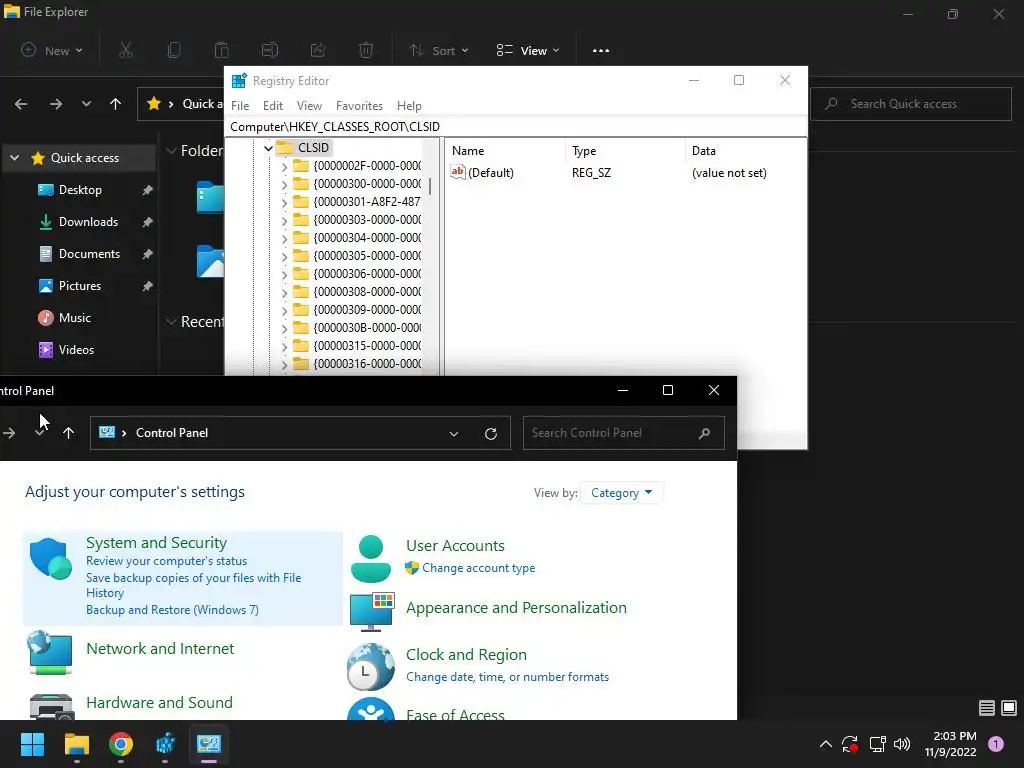Open the New dropdown in File Explorer

[52, 50]
